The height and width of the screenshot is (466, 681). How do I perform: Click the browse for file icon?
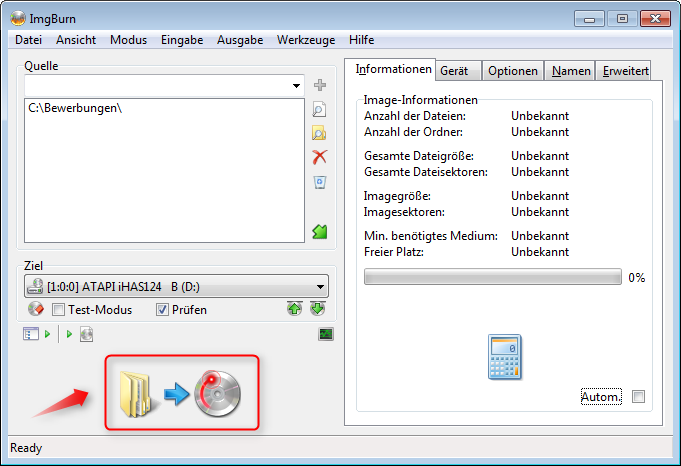coord(320,110)
